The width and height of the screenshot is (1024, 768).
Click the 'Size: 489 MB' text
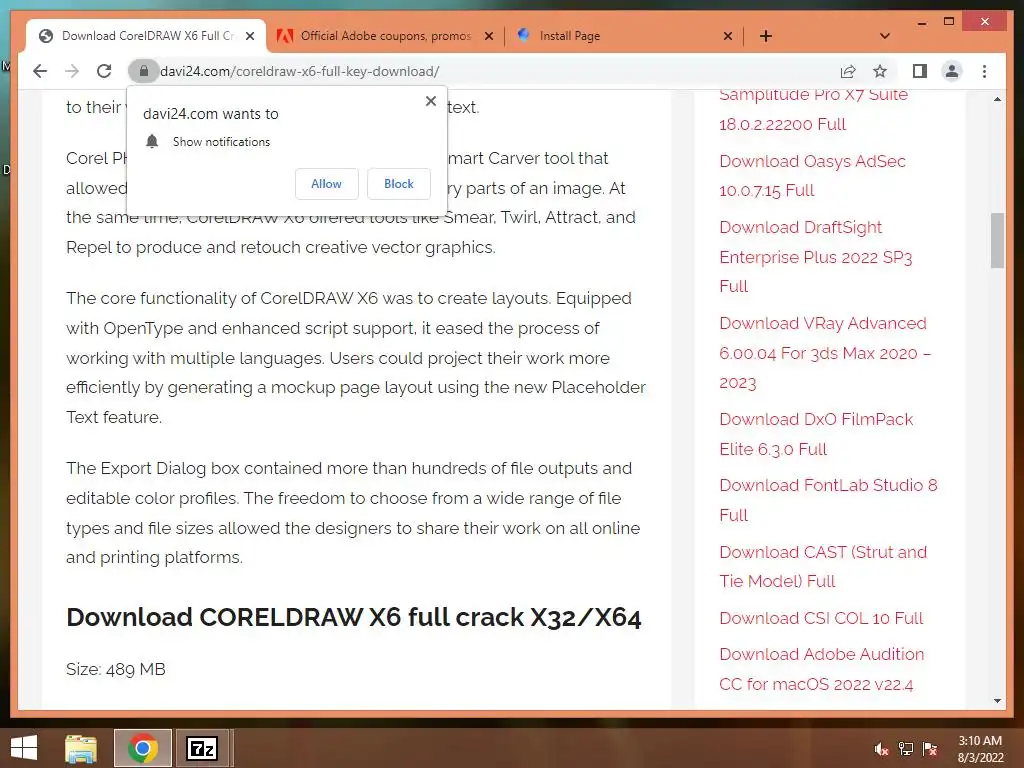point(116,669)
